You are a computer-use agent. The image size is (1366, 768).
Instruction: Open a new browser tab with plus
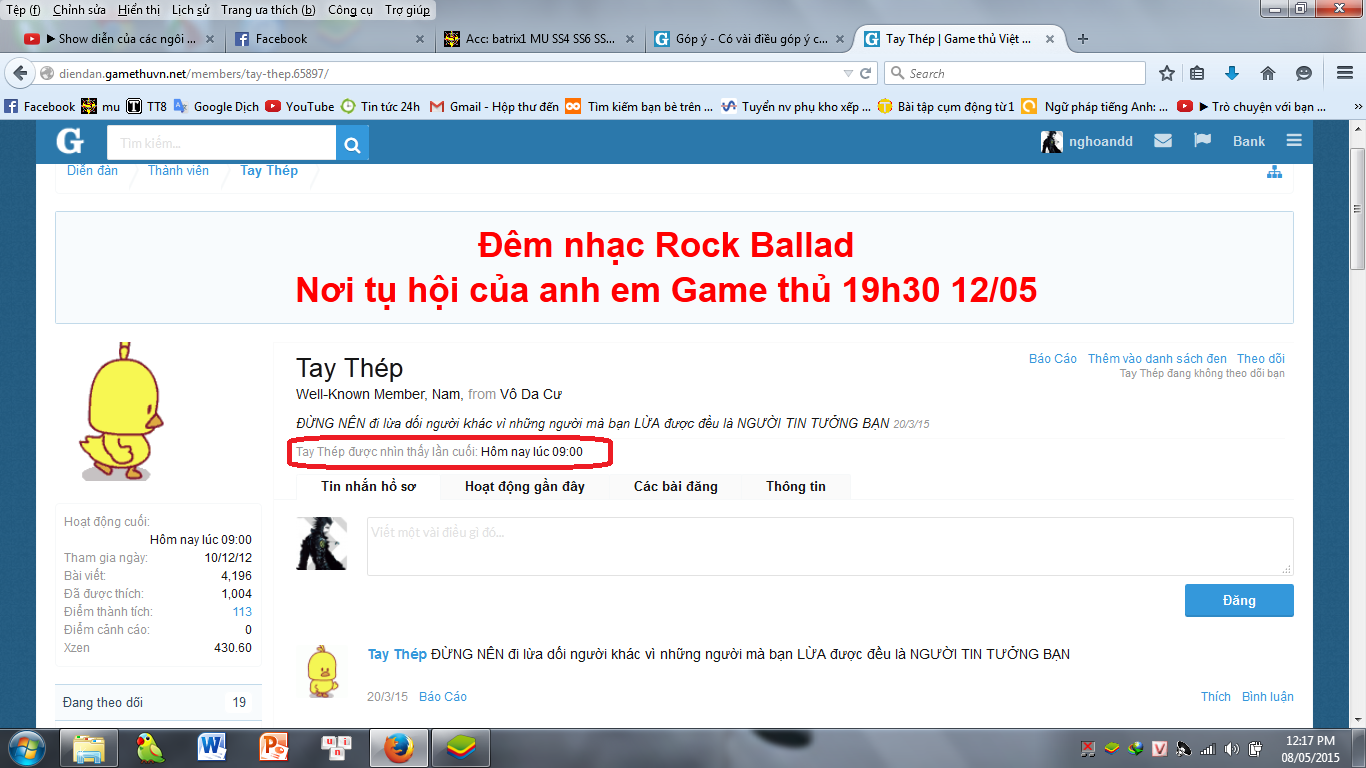point(1082,39)
